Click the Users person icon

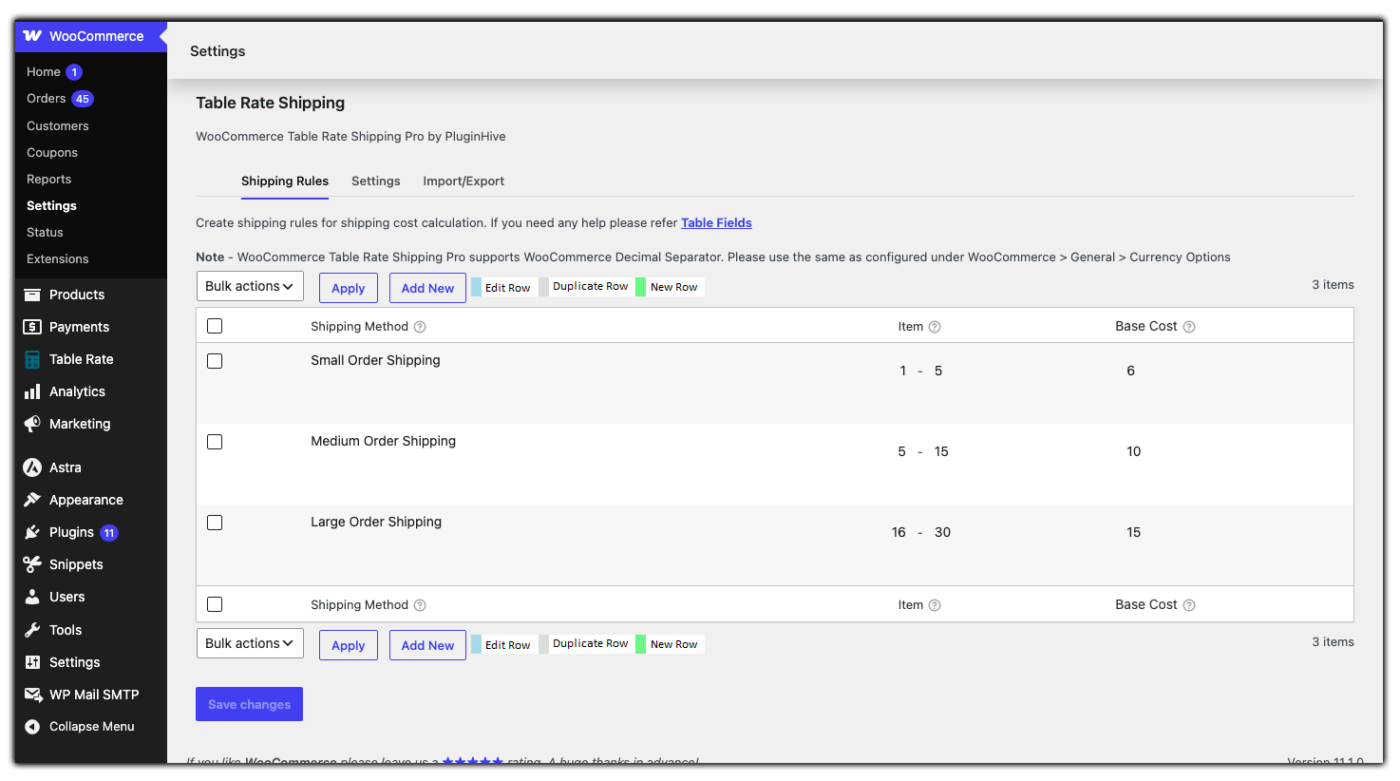click(32, 597)
